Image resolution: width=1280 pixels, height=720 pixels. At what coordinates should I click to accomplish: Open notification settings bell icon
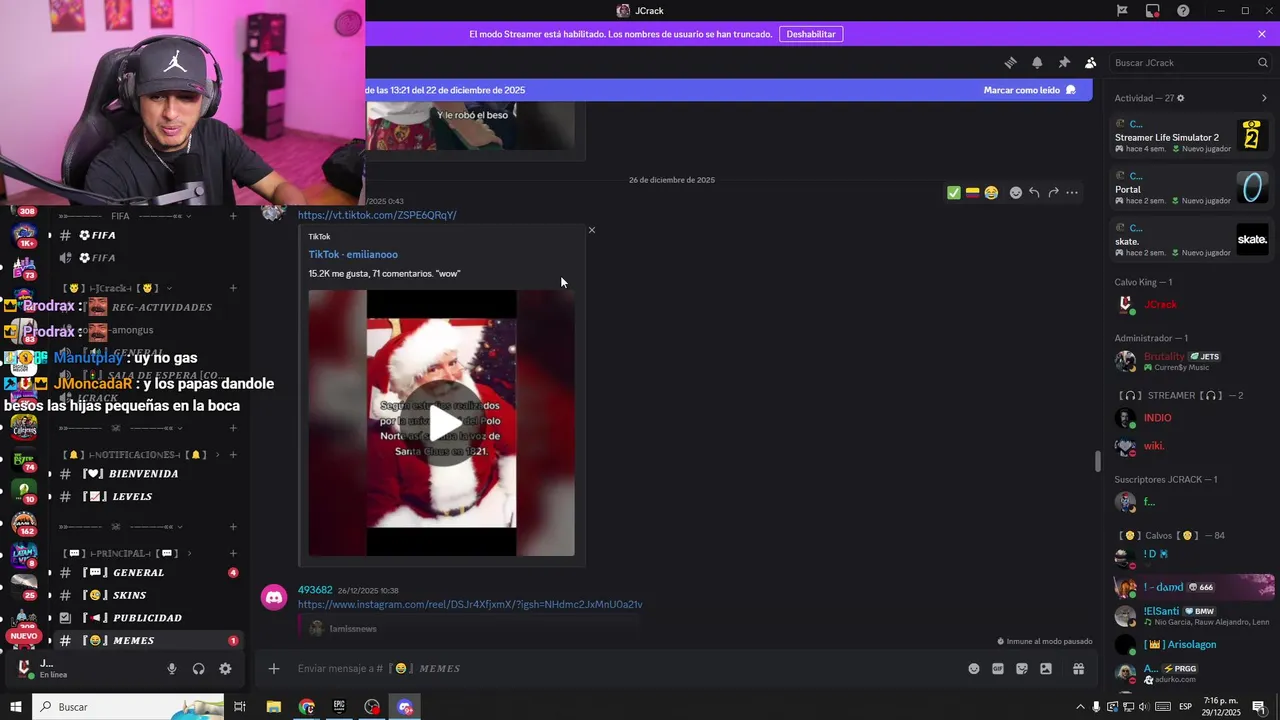coord(1037,62)
